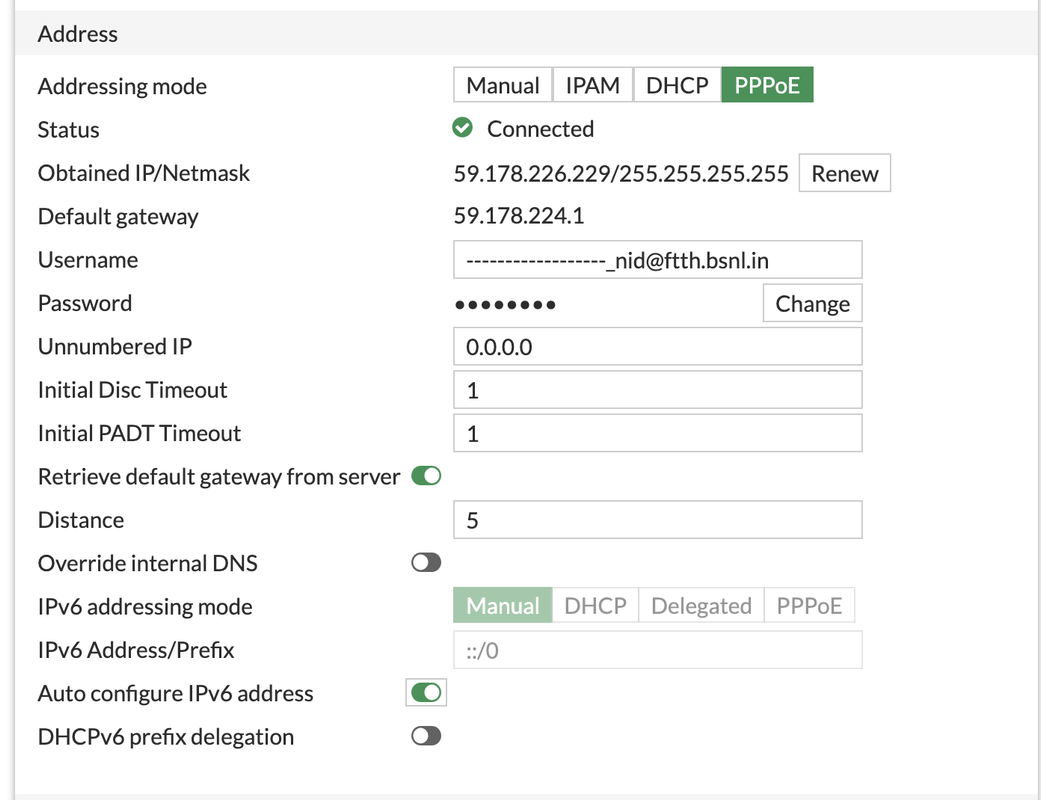This screenshot has width=1041, height=800.
Task: Choose DHCP addressing mode
Action: 677,86
